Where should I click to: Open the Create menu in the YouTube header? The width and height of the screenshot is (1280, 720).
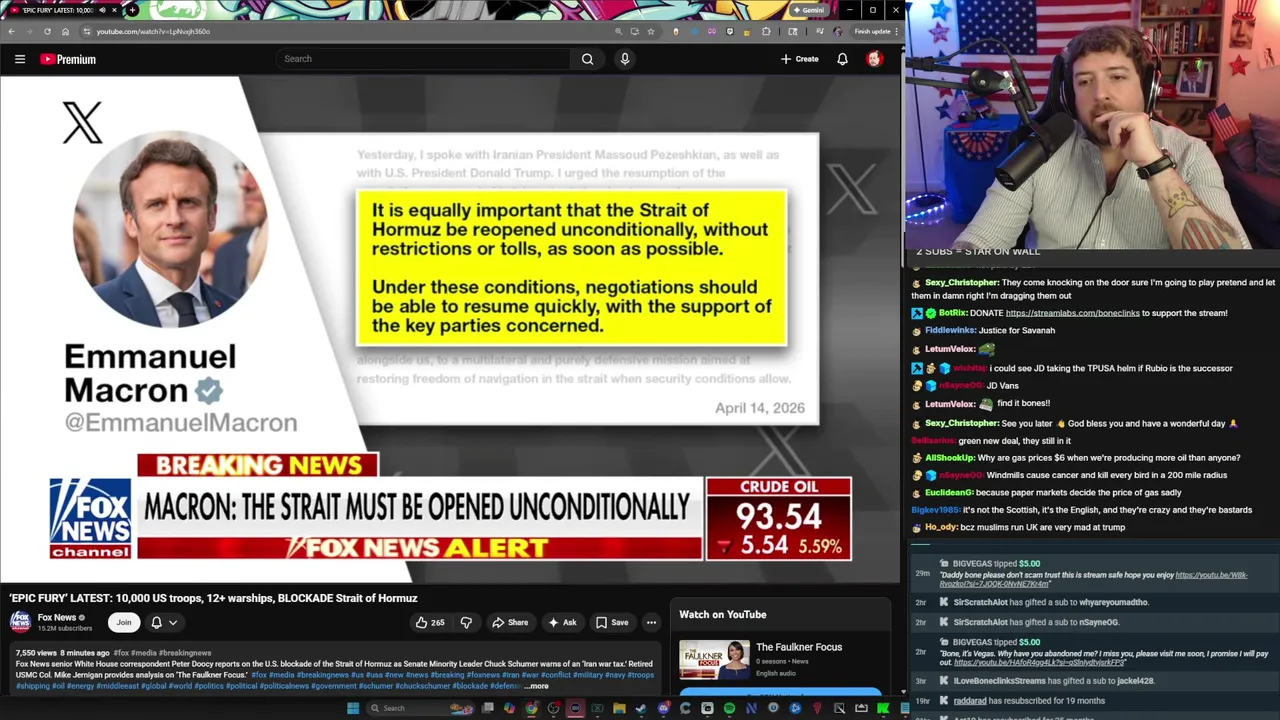coord(800,59)
